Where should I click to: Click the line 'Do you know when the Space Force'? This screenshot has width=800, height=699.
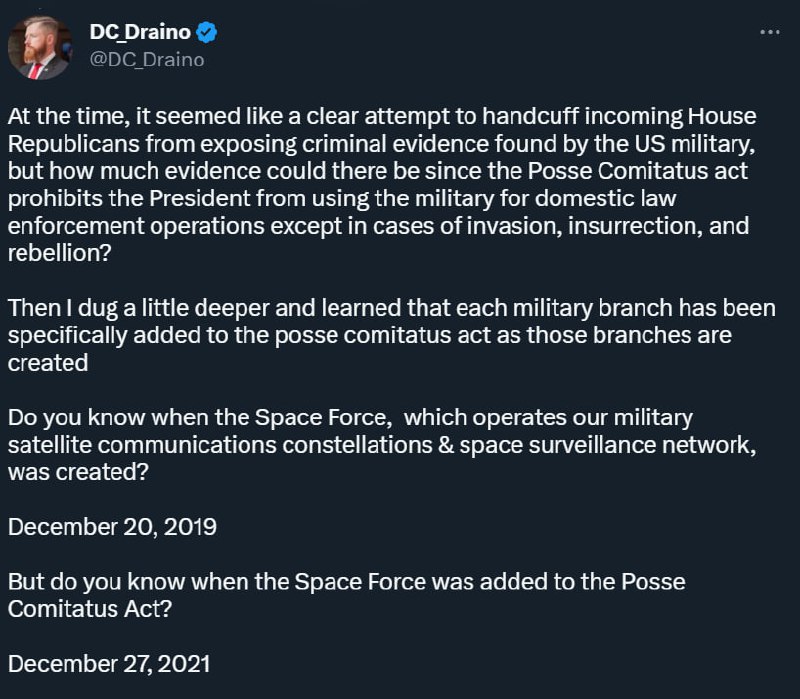[350, 418]
